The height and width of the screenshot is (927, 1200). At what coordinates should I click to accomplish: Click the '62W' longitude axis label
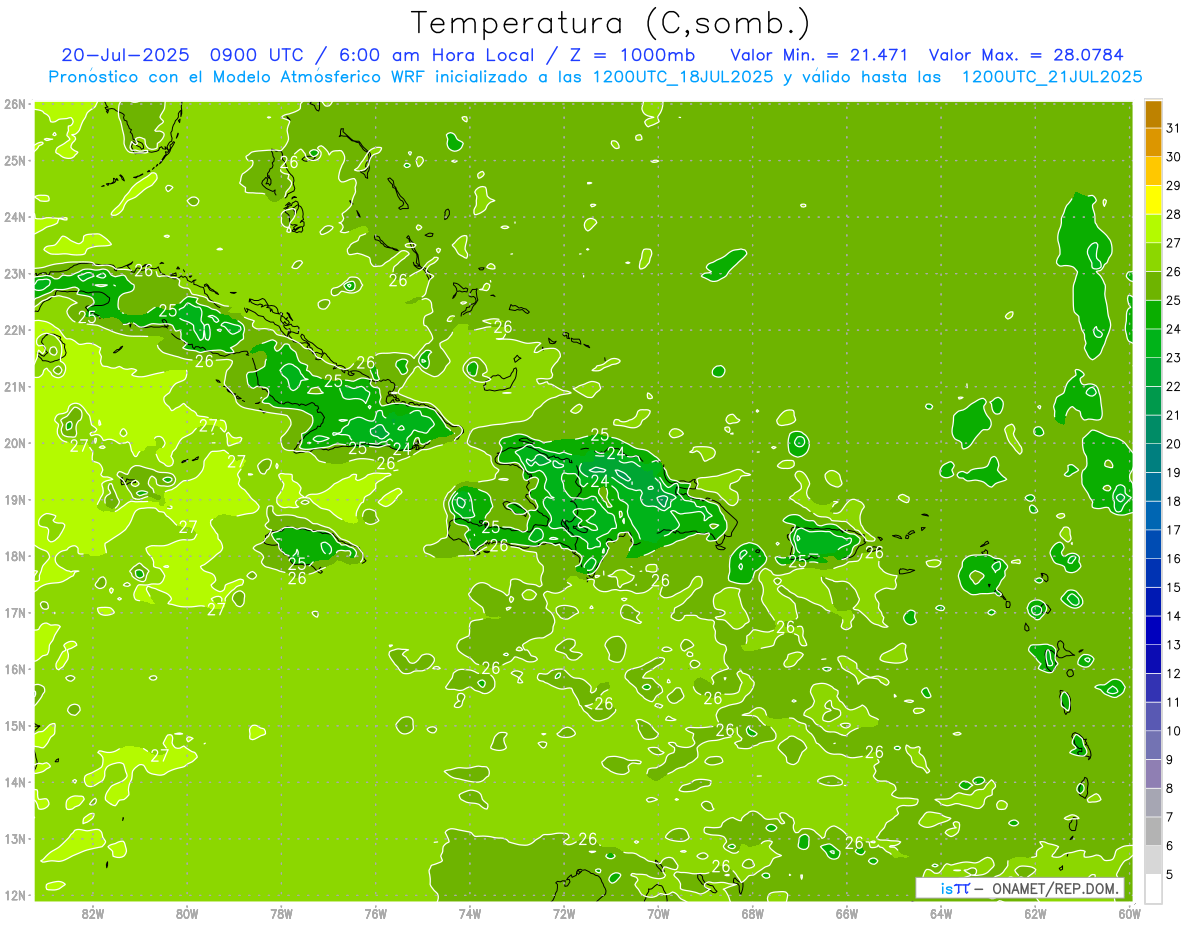1035,913
